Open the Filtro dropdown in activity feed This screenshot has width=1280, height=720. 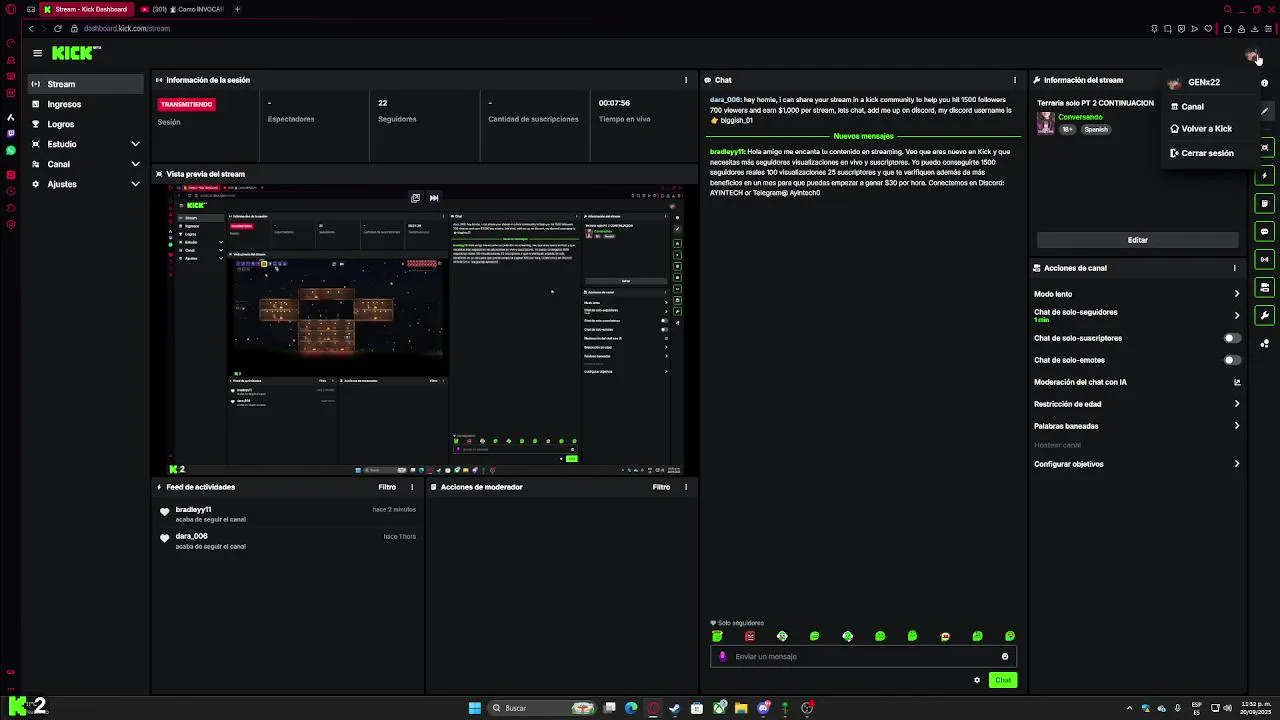coord(387,487)
